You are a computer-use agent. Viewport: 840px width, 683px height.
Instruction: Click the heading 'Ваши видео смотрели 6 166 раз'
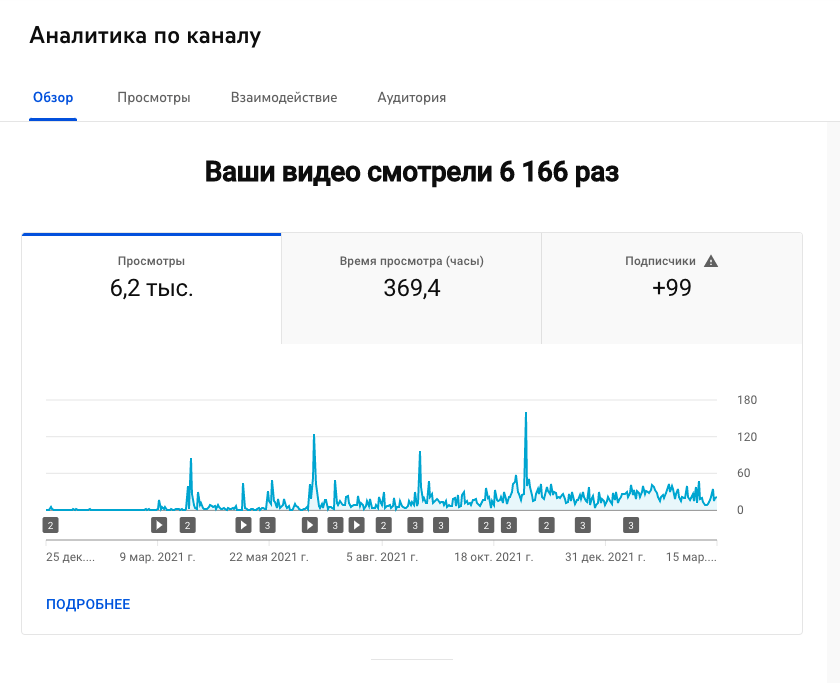(x=412, y=172)
